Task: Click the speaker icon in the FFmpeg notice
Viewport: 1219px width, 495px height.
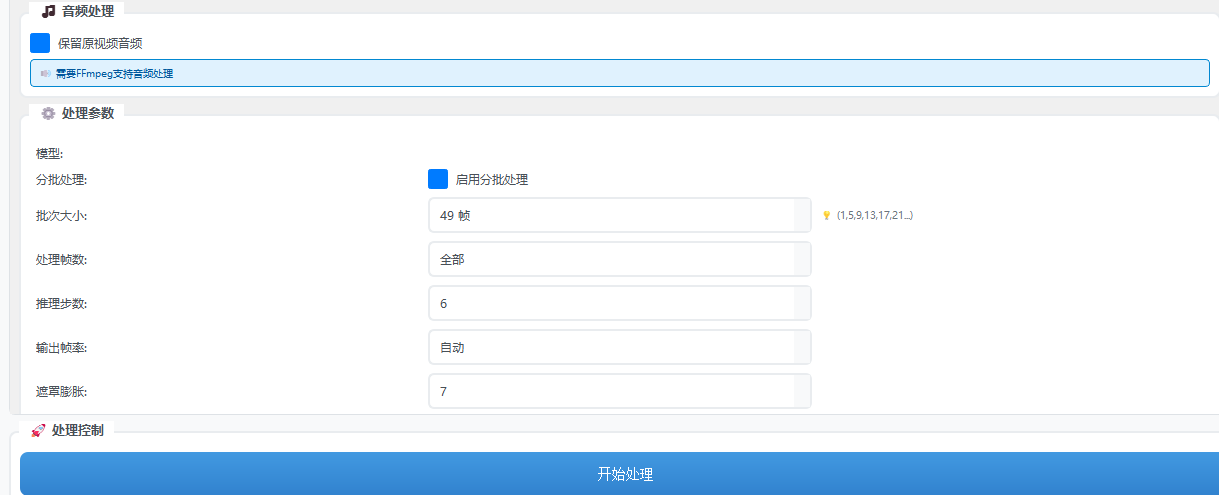Action: click(46, 73)
